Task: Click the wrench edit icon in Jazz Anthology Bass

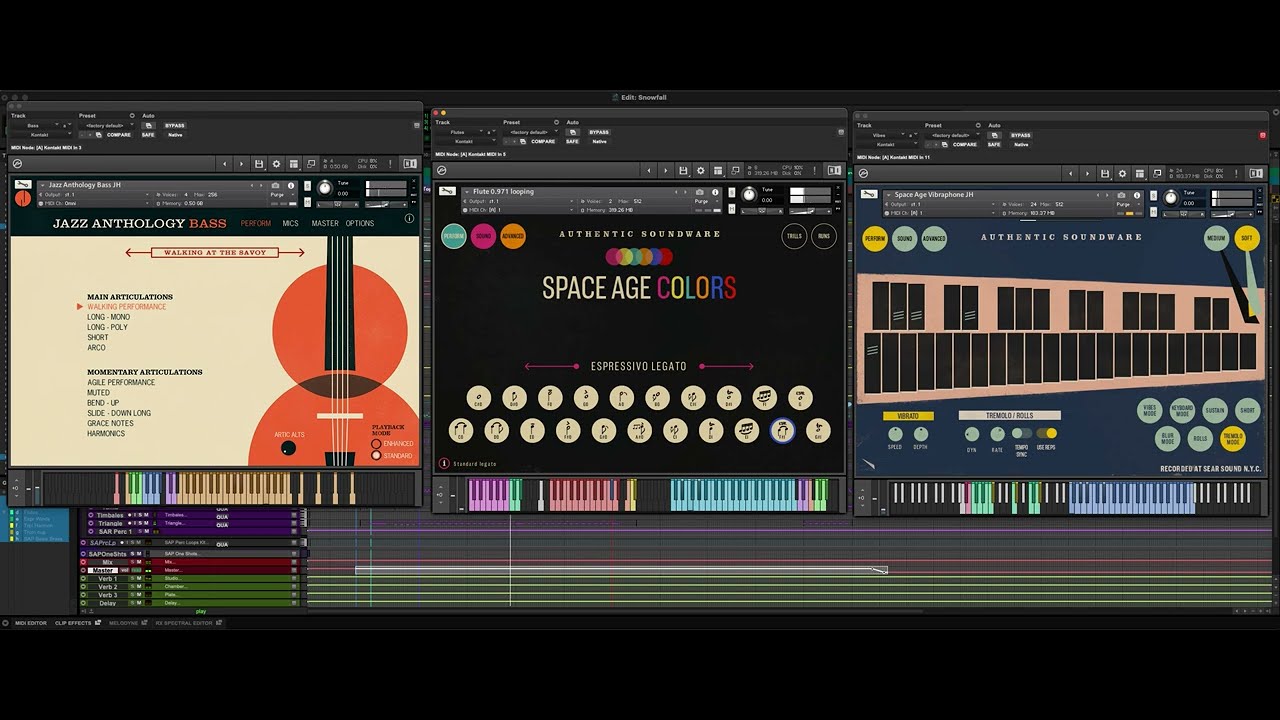Action: click(x=24, y=185)
